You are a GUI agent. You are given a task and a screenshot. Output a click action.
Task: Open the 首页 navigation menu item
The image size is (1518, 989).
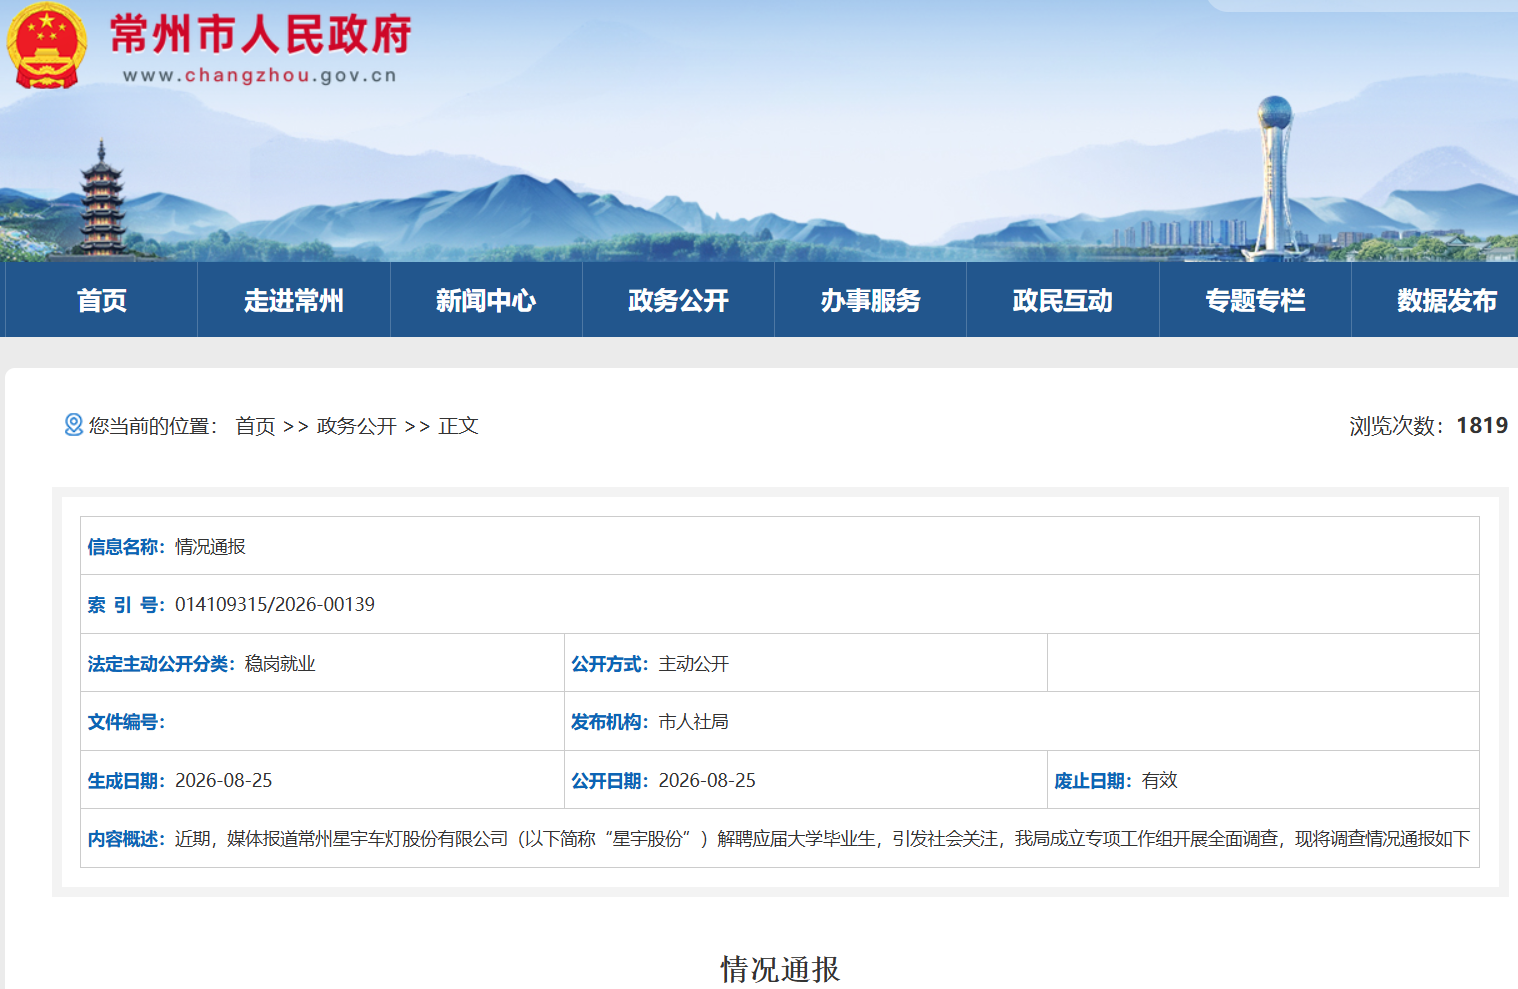pyautogui.click(x=101, y=300)
